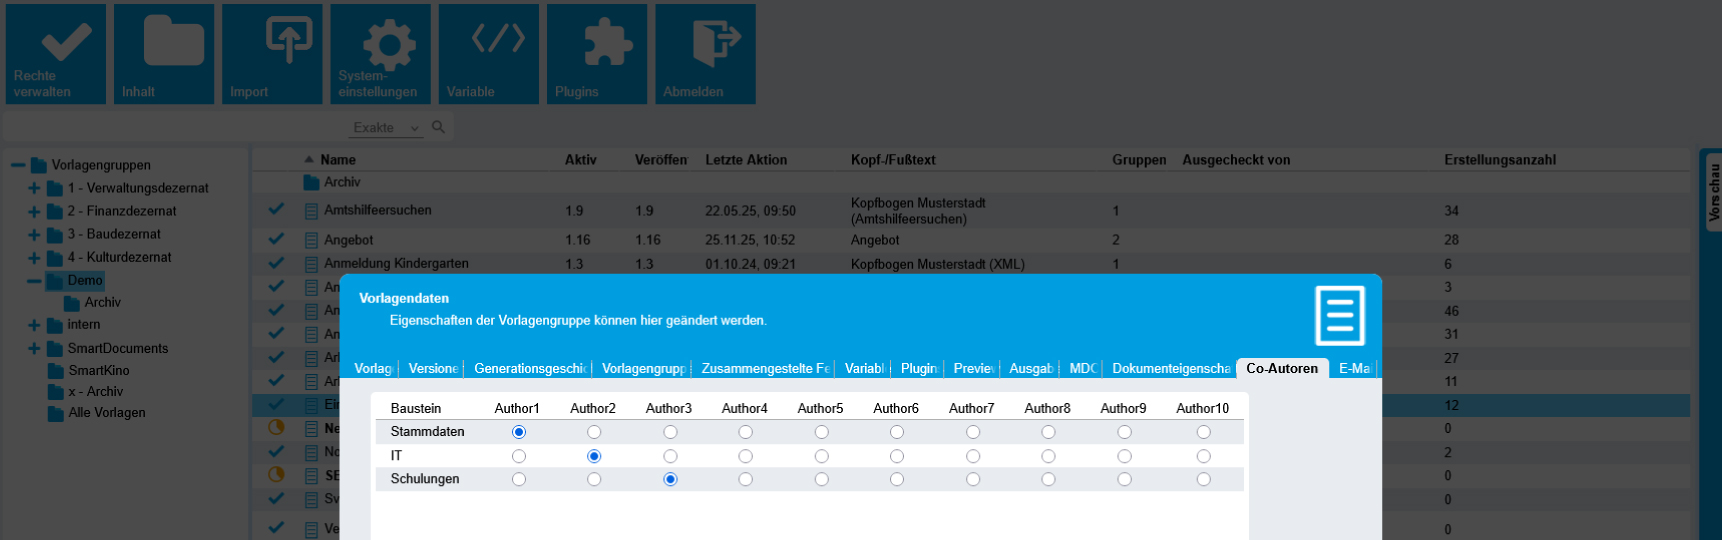Open the Amtshilfeersuchen template entry
Screen dimensions: 1722x540
click(377, 210)
